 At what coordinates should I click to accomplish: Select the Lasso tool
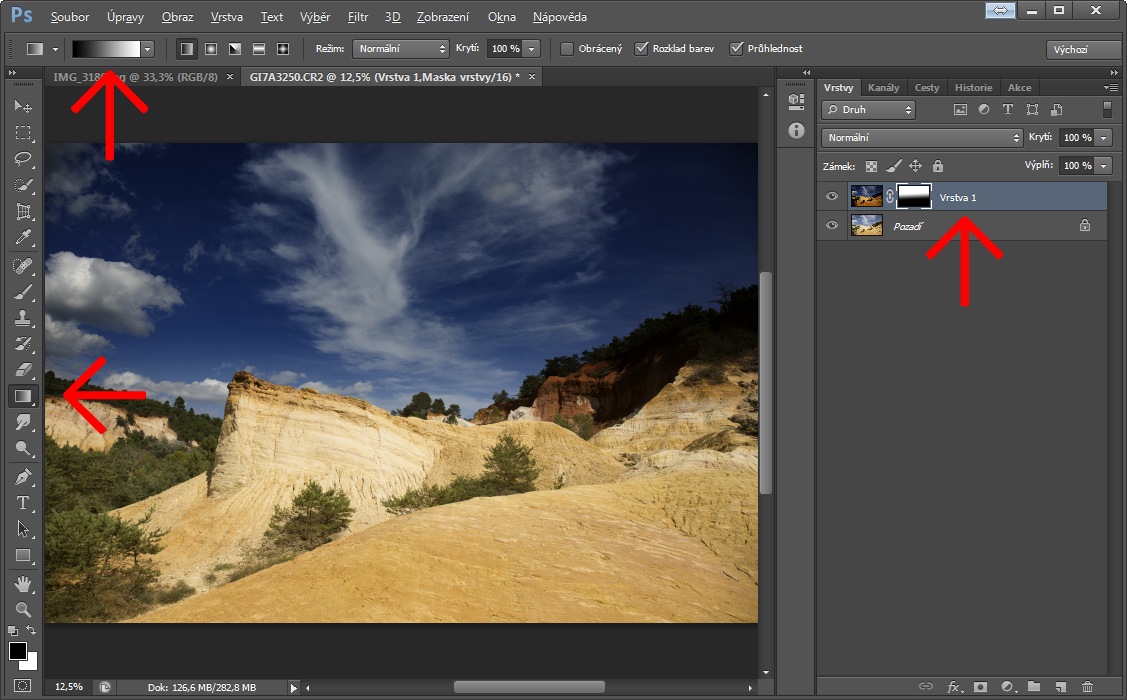click(x=23, y=159)
